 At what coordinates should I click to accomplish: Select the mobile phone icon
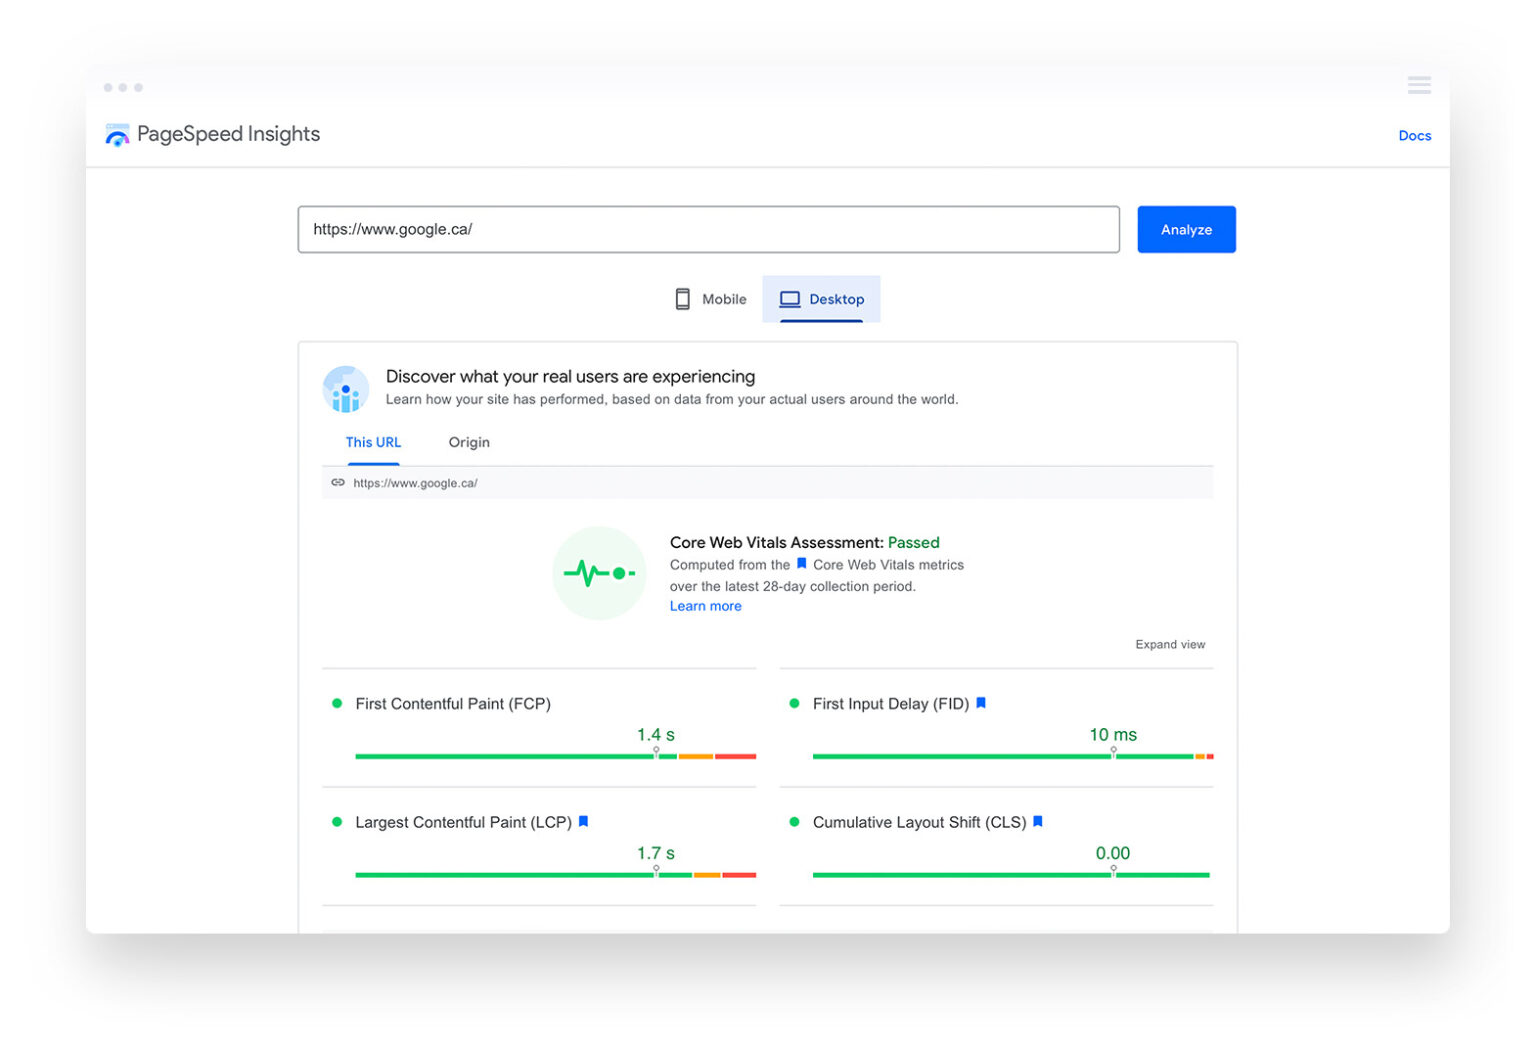[x=682, y=298]
